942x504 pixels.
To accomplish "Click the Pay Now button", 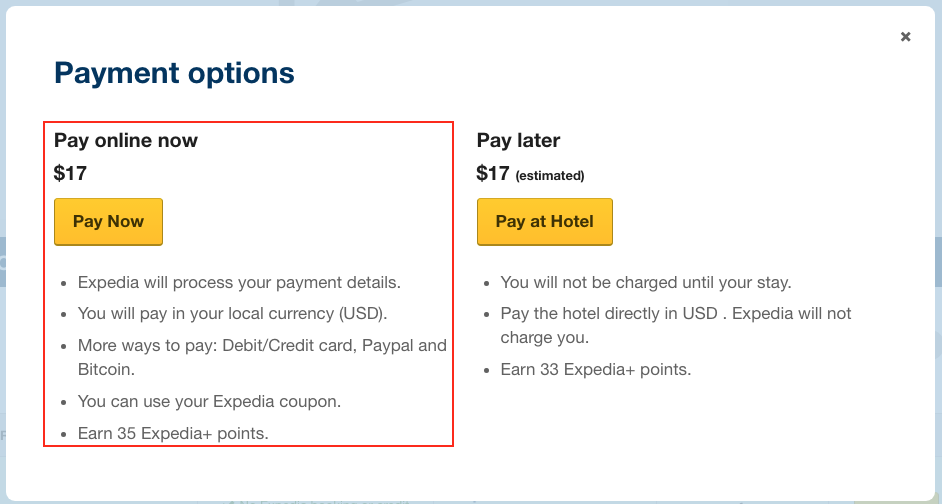I will tap(108, 222).
